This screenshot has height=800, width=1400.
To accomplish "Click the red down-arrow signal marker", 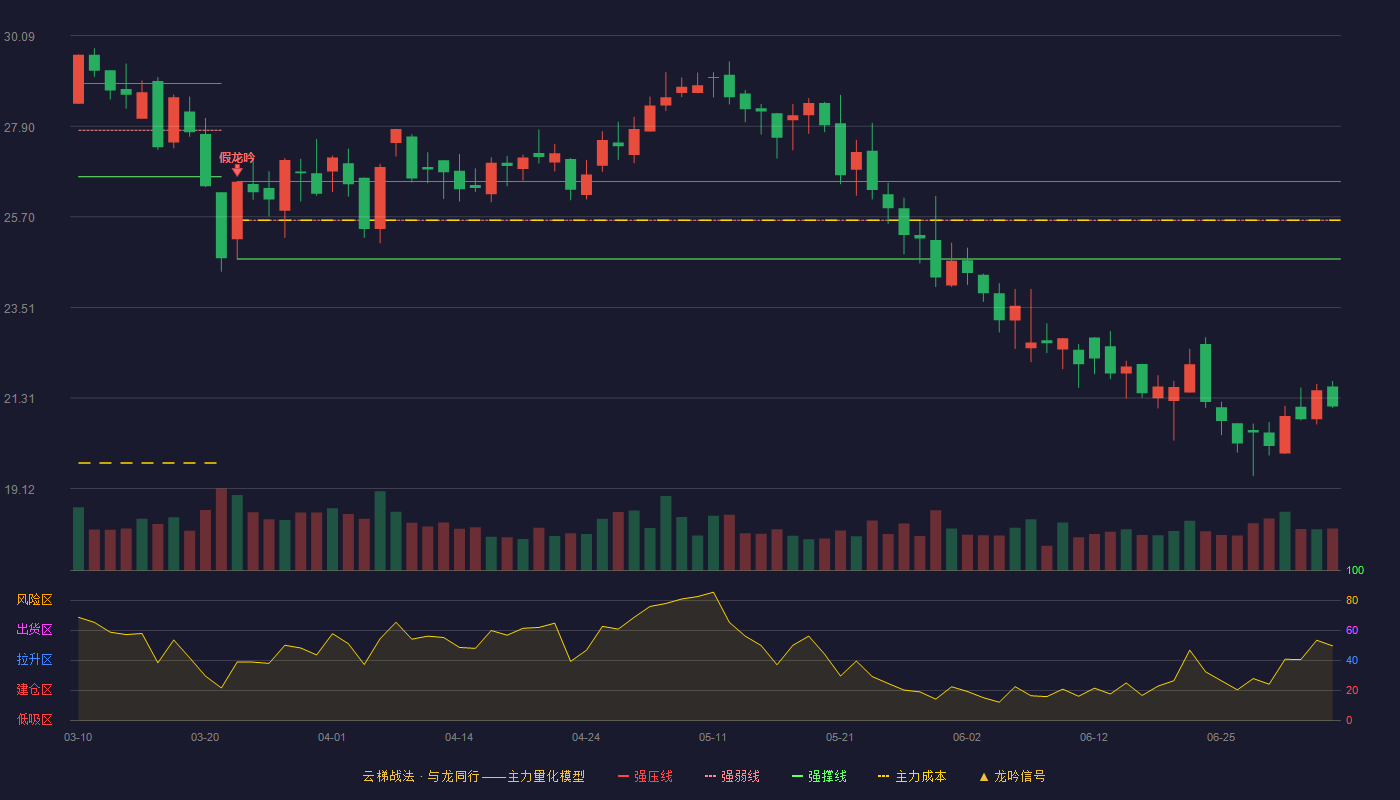I will (237, 171).
